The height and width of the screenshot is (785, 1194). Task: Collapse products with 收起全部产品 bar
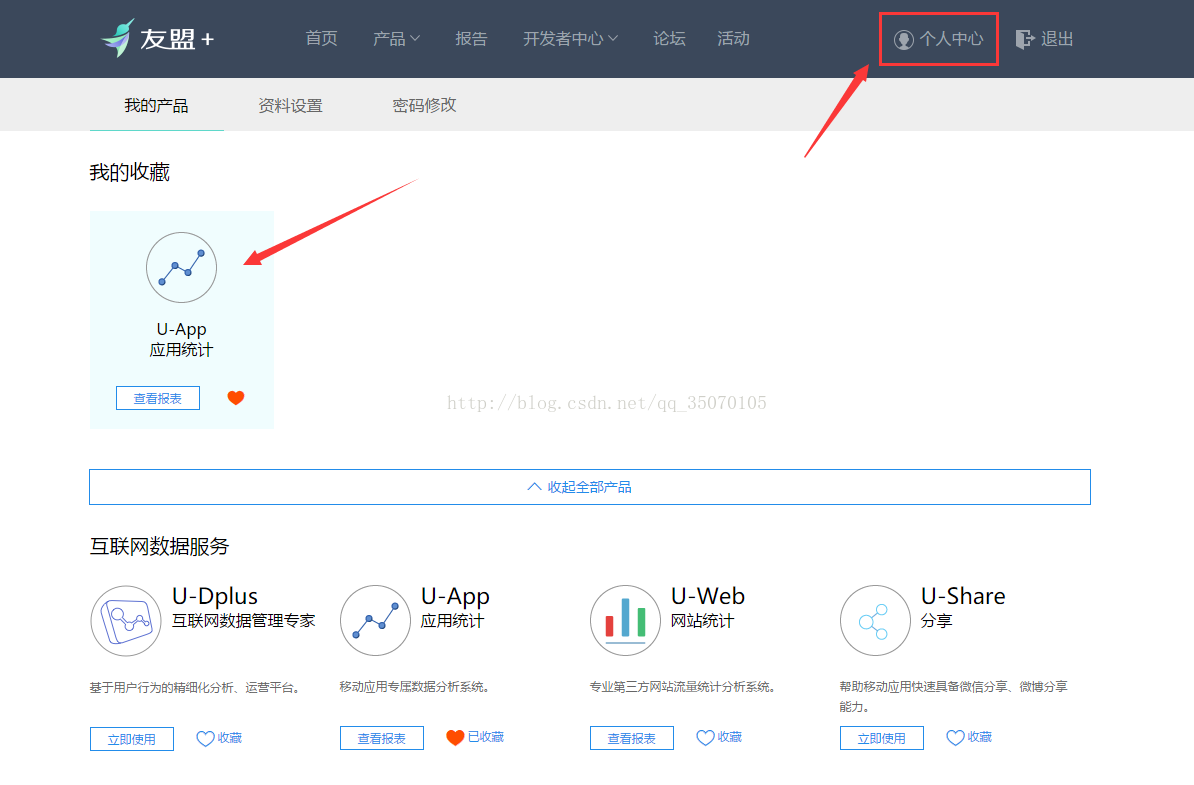click(589, 487)
